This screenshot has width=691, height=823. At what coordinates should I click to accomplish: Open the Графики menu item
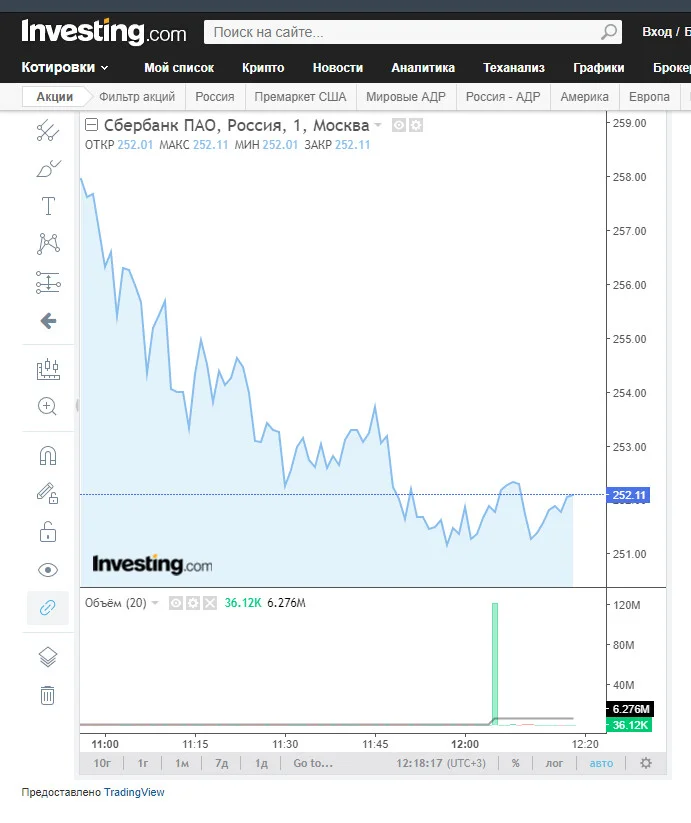tap(599, 68)
